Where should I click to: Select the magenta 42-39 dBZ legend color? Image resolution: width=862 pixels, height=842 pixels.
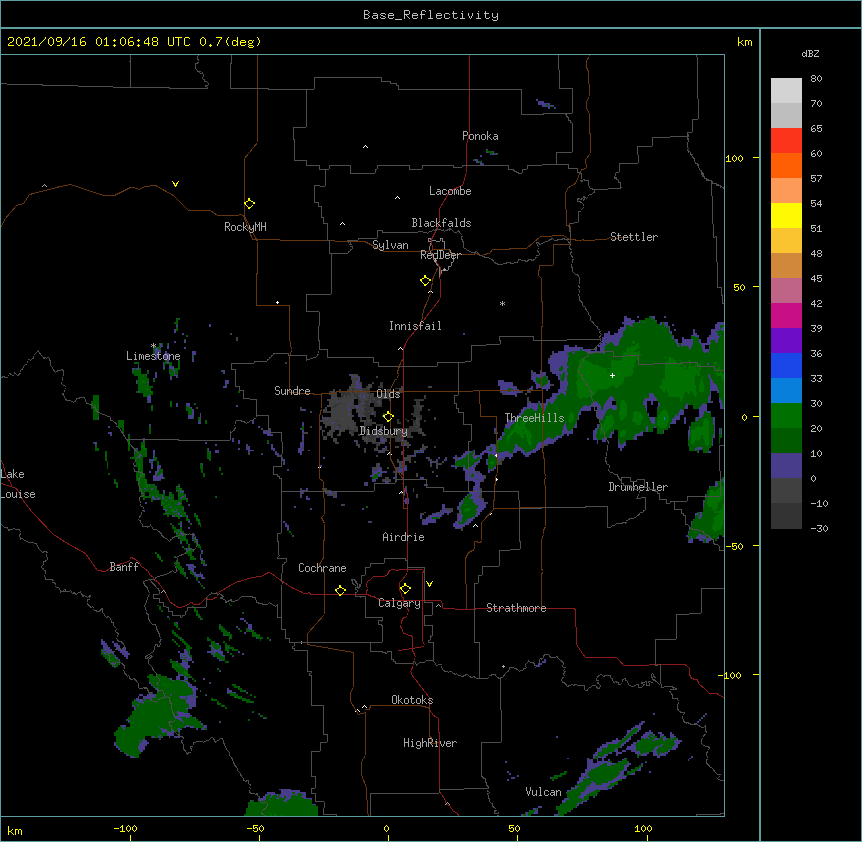click(786, 315)
